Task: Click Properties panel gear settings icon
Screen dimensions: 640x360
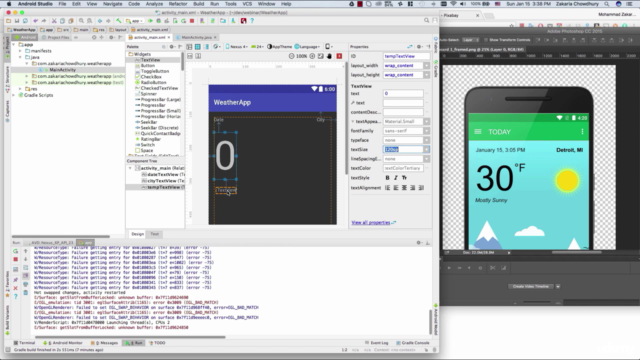Action: click(420, 47)
